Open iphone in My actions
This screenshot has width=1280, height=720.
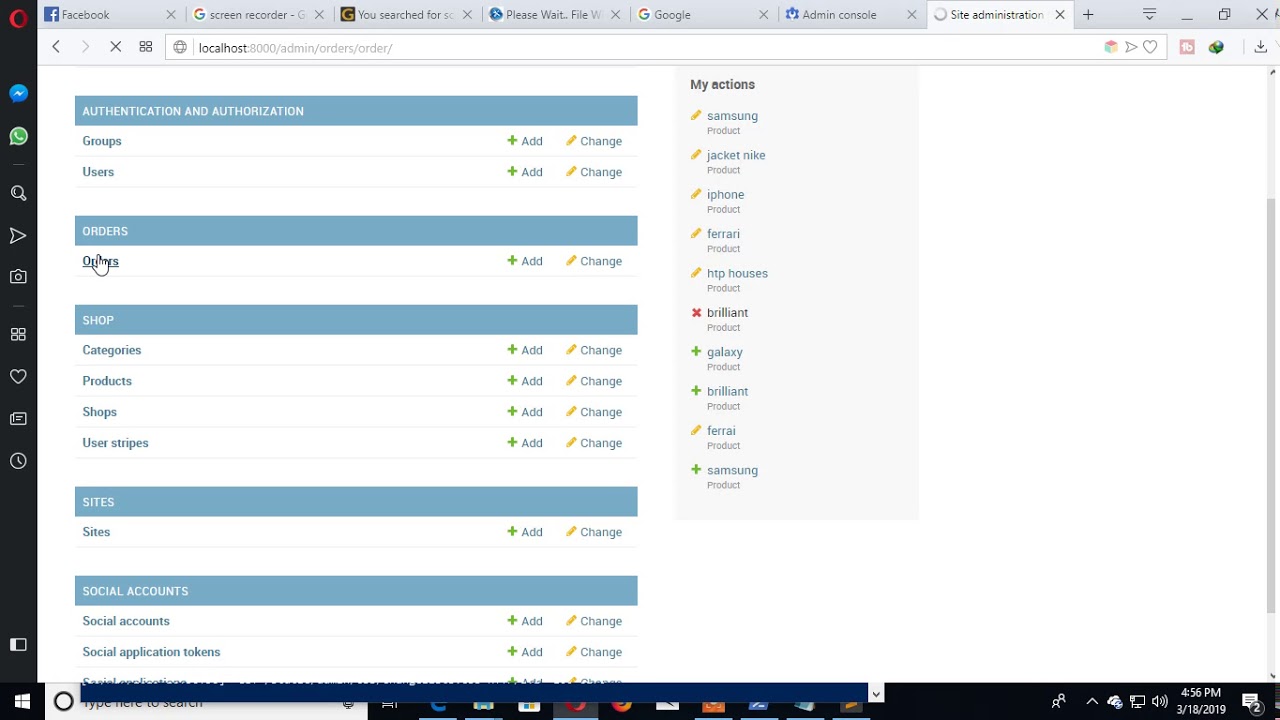[725, 195]
